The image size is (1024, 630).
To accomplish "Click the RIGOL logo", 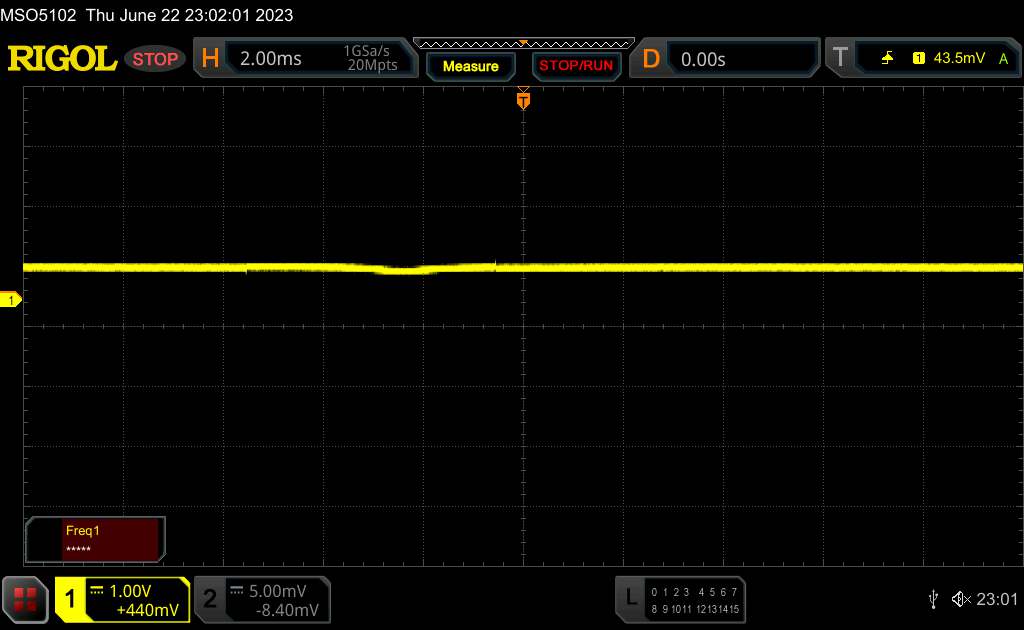I will click(x=62, y=59).
